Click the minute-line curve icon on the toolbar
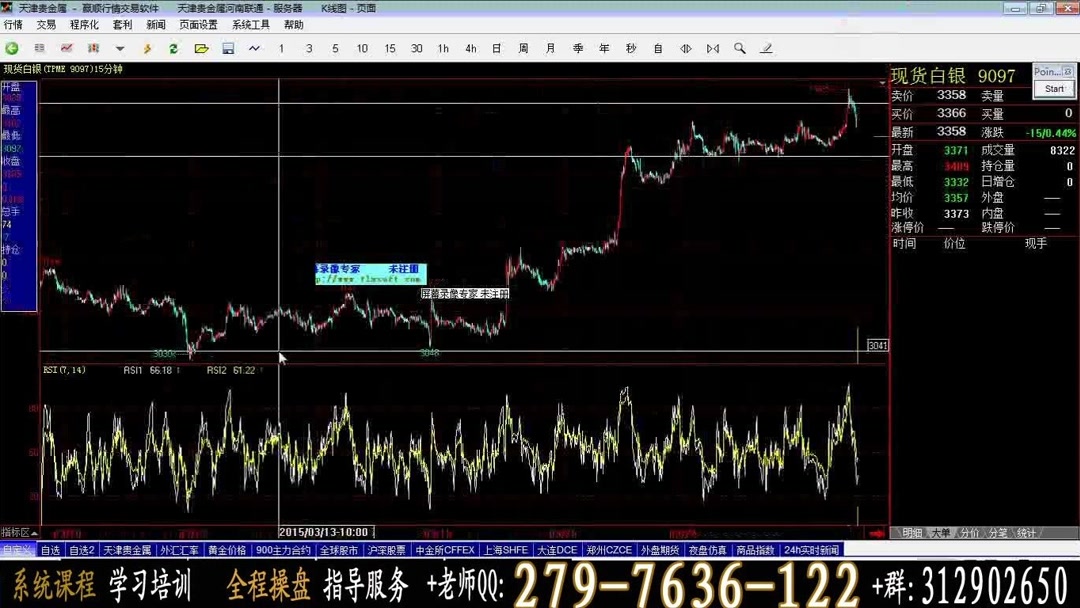1080x608 pixels. click(256, 47)
